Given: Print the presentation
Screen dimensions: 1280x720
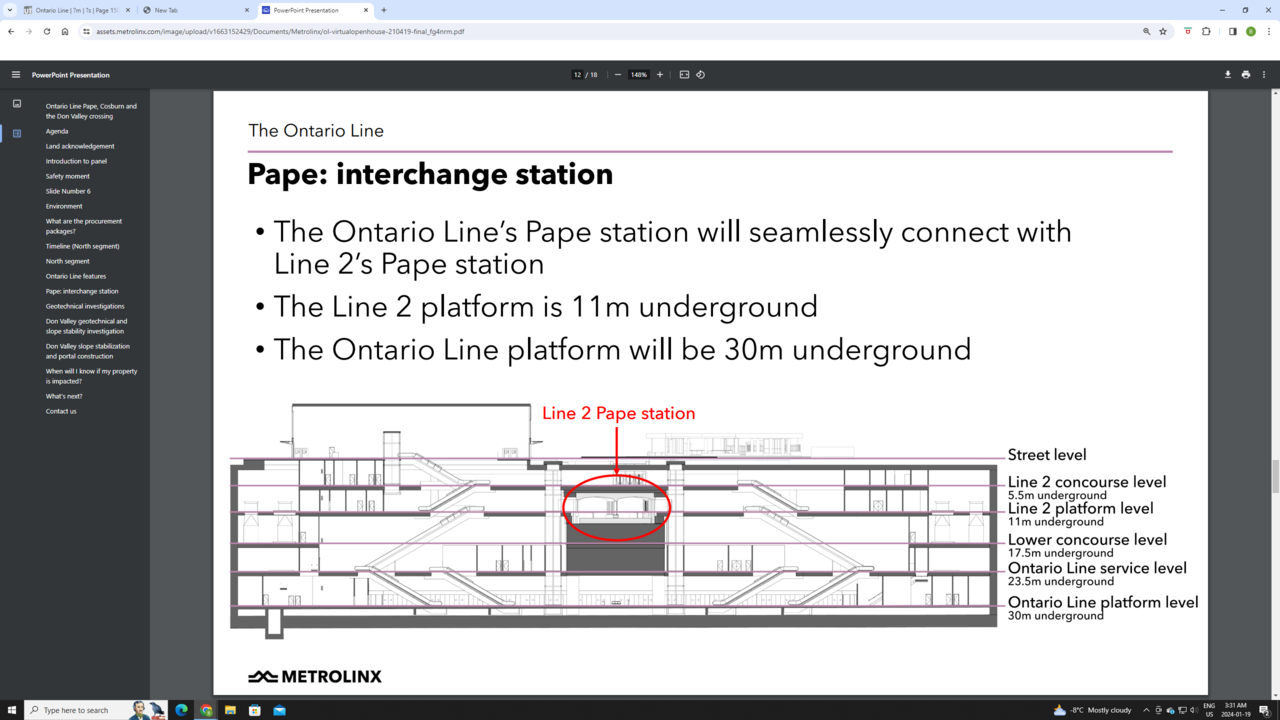Looking at the screenshot, I should [1247, 74].
